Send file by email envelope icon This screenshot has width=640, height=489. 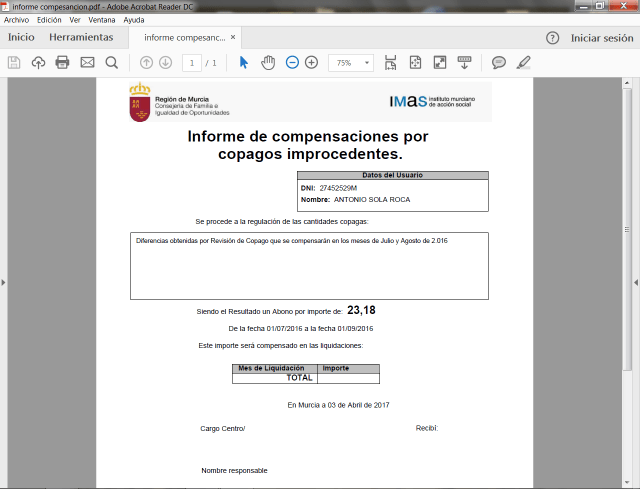(87, 62)
